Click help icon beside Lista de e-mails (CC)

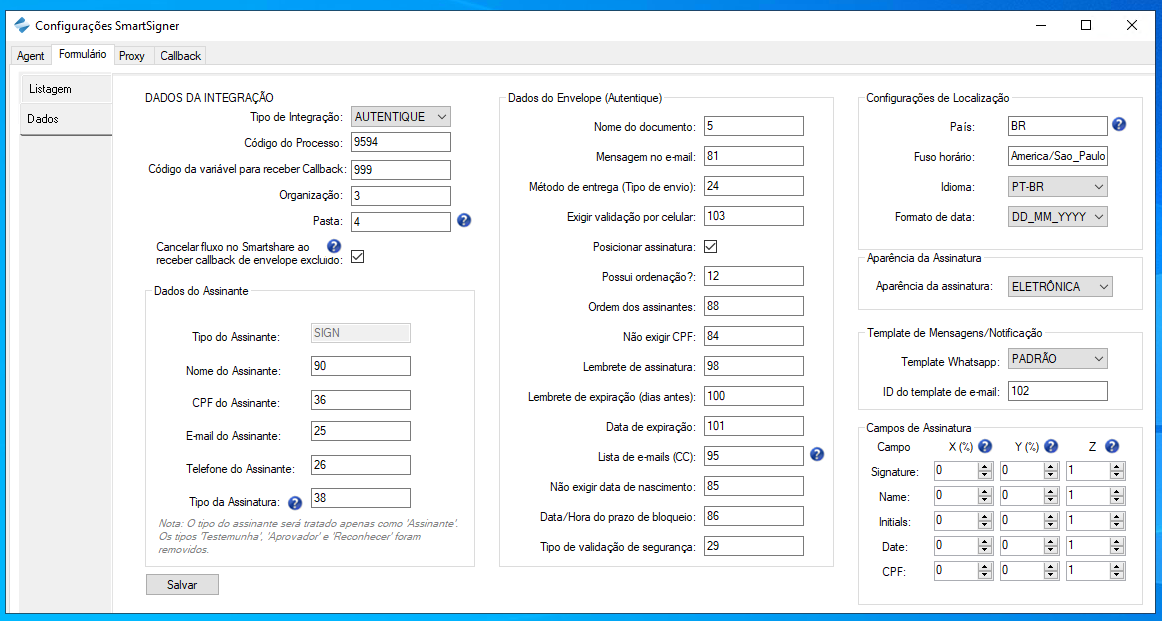pos(817,454)
